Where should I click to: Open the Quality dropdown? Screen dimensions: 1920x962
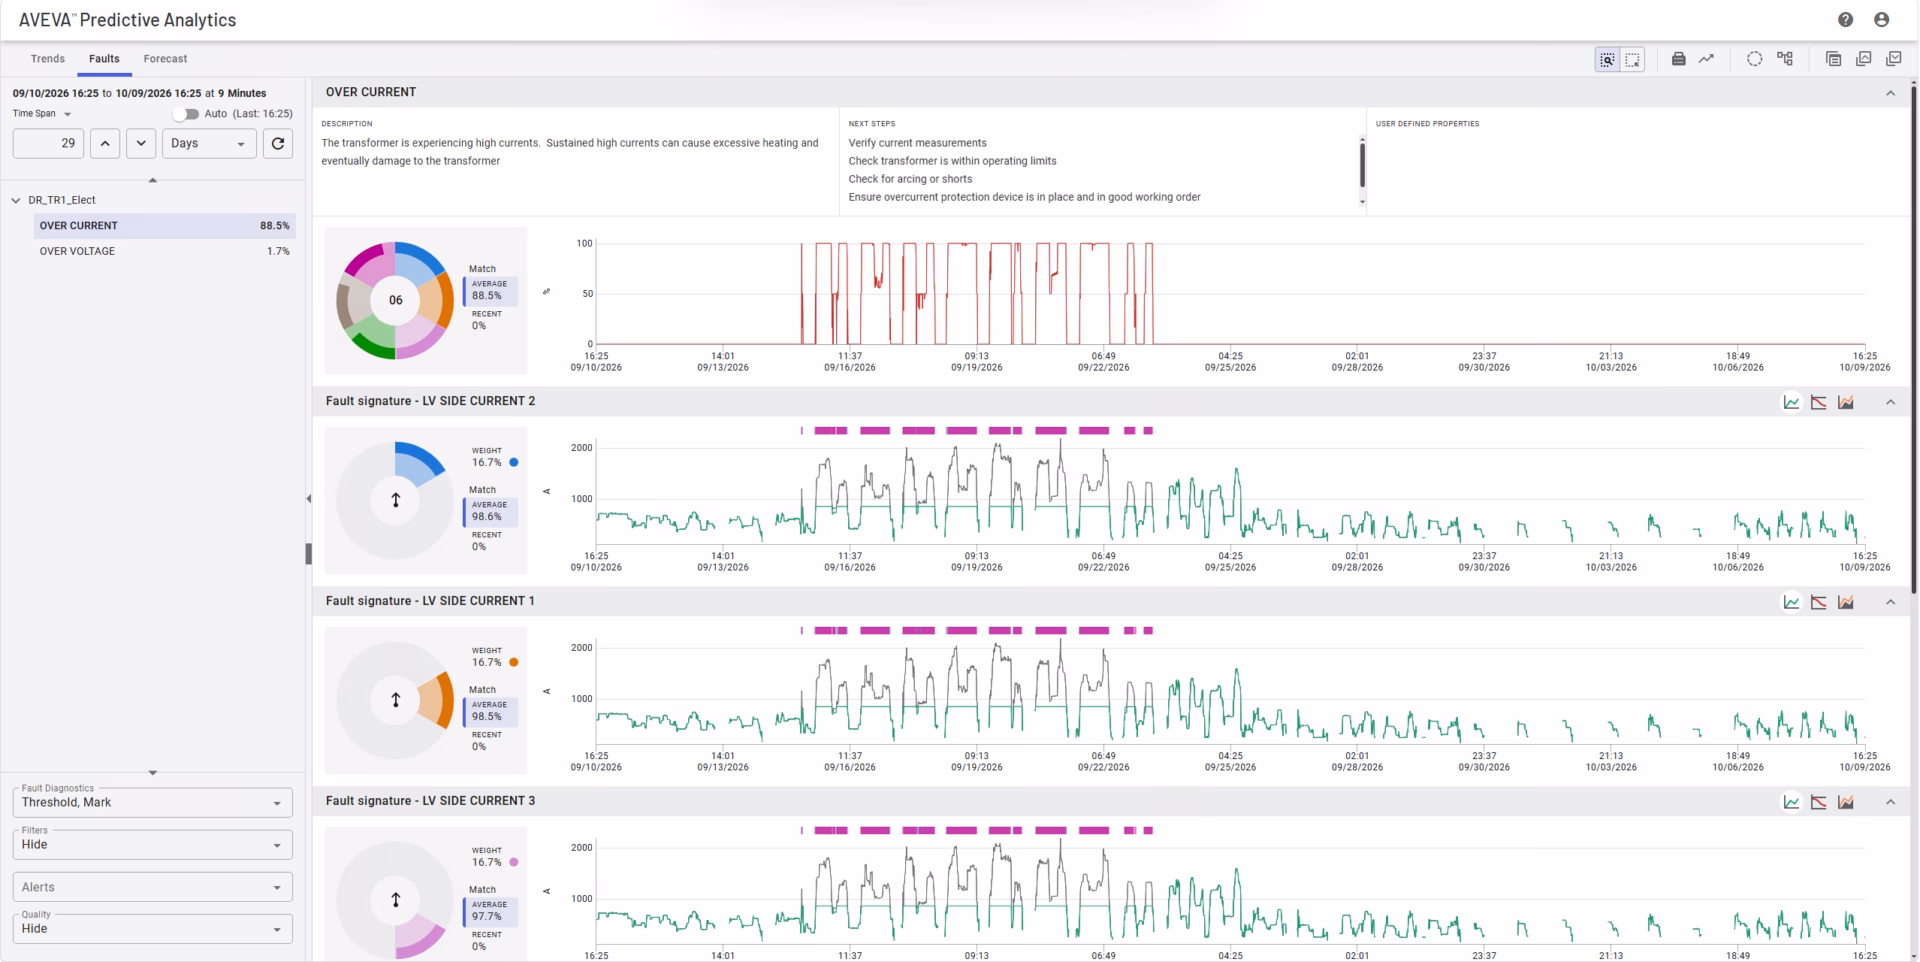click(x=153, y=928)
